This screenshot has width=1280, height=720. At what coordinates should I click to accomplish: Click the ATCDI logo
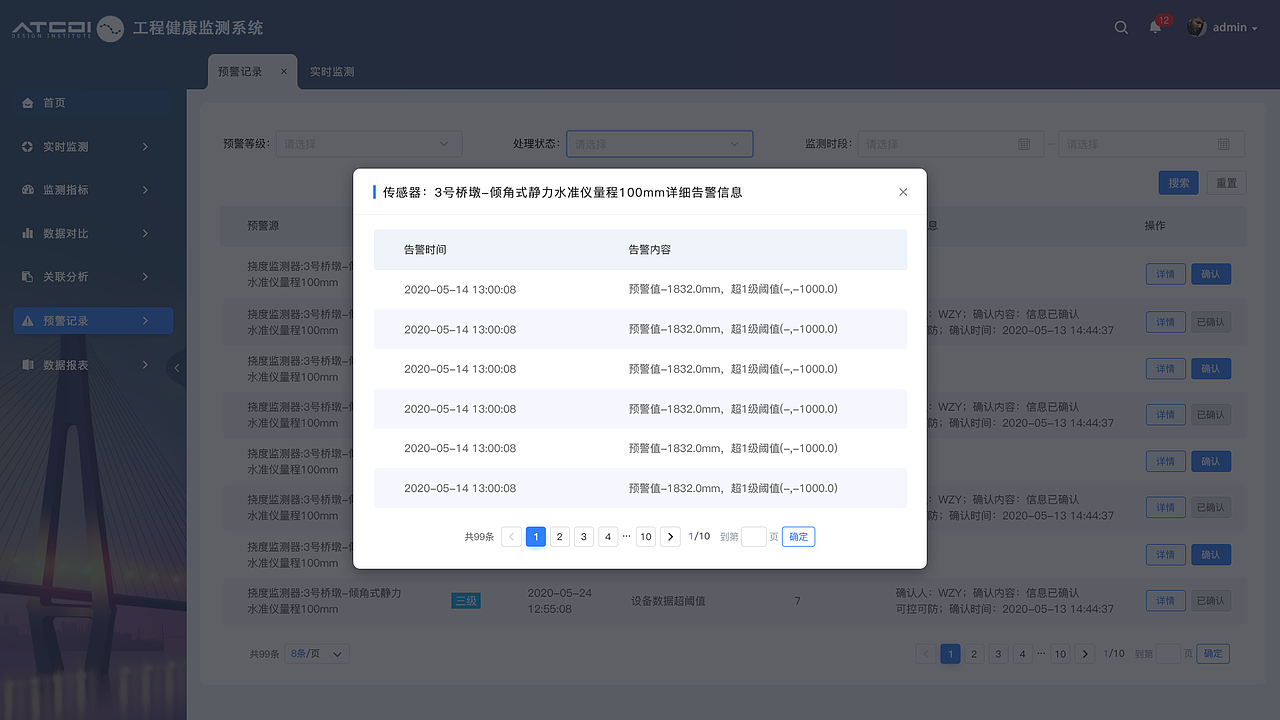click(x=68, y=28)
